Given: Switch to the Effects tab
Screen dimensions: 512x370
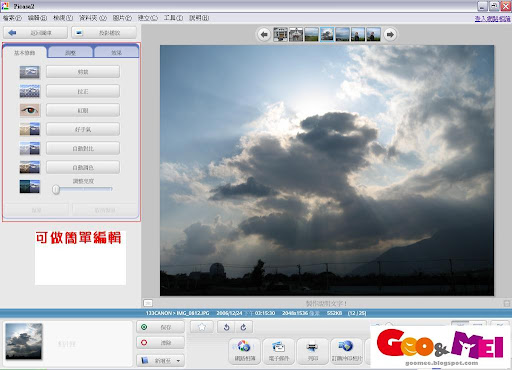Looking at the screenshot, I should tap(116, 53).
